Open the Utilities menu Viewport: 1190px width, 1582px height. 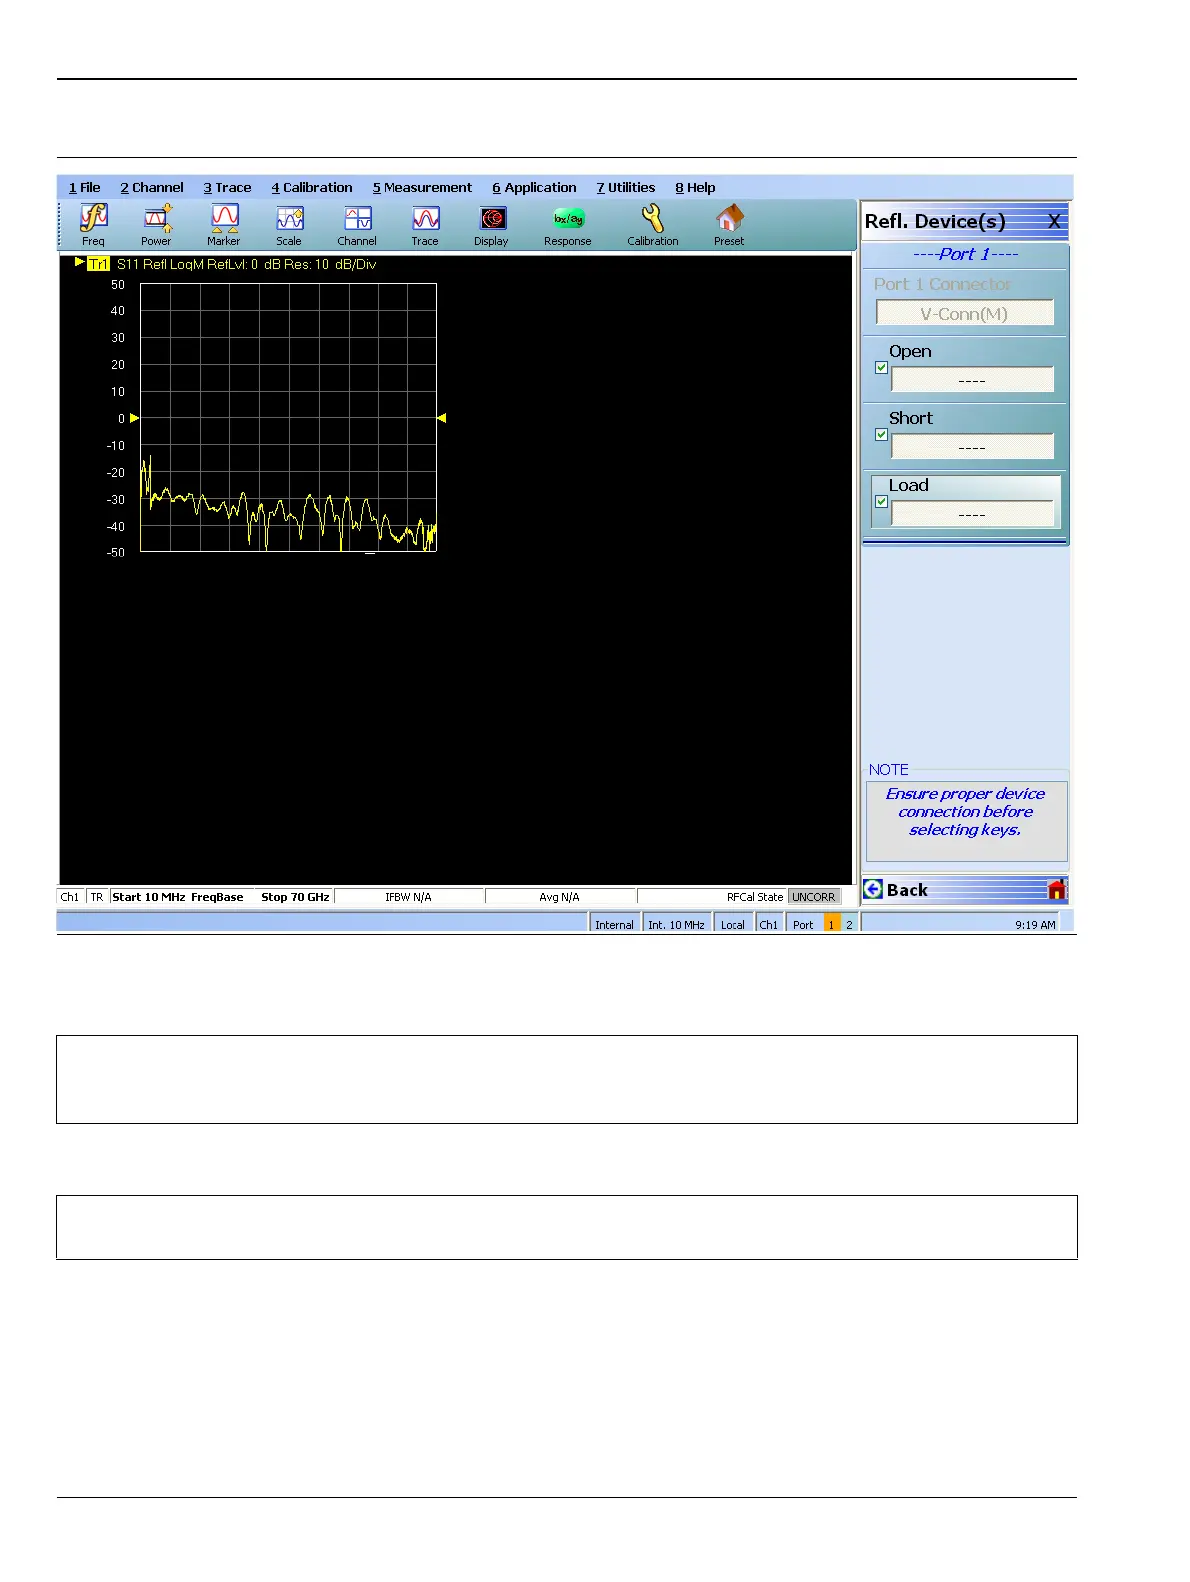626,187
